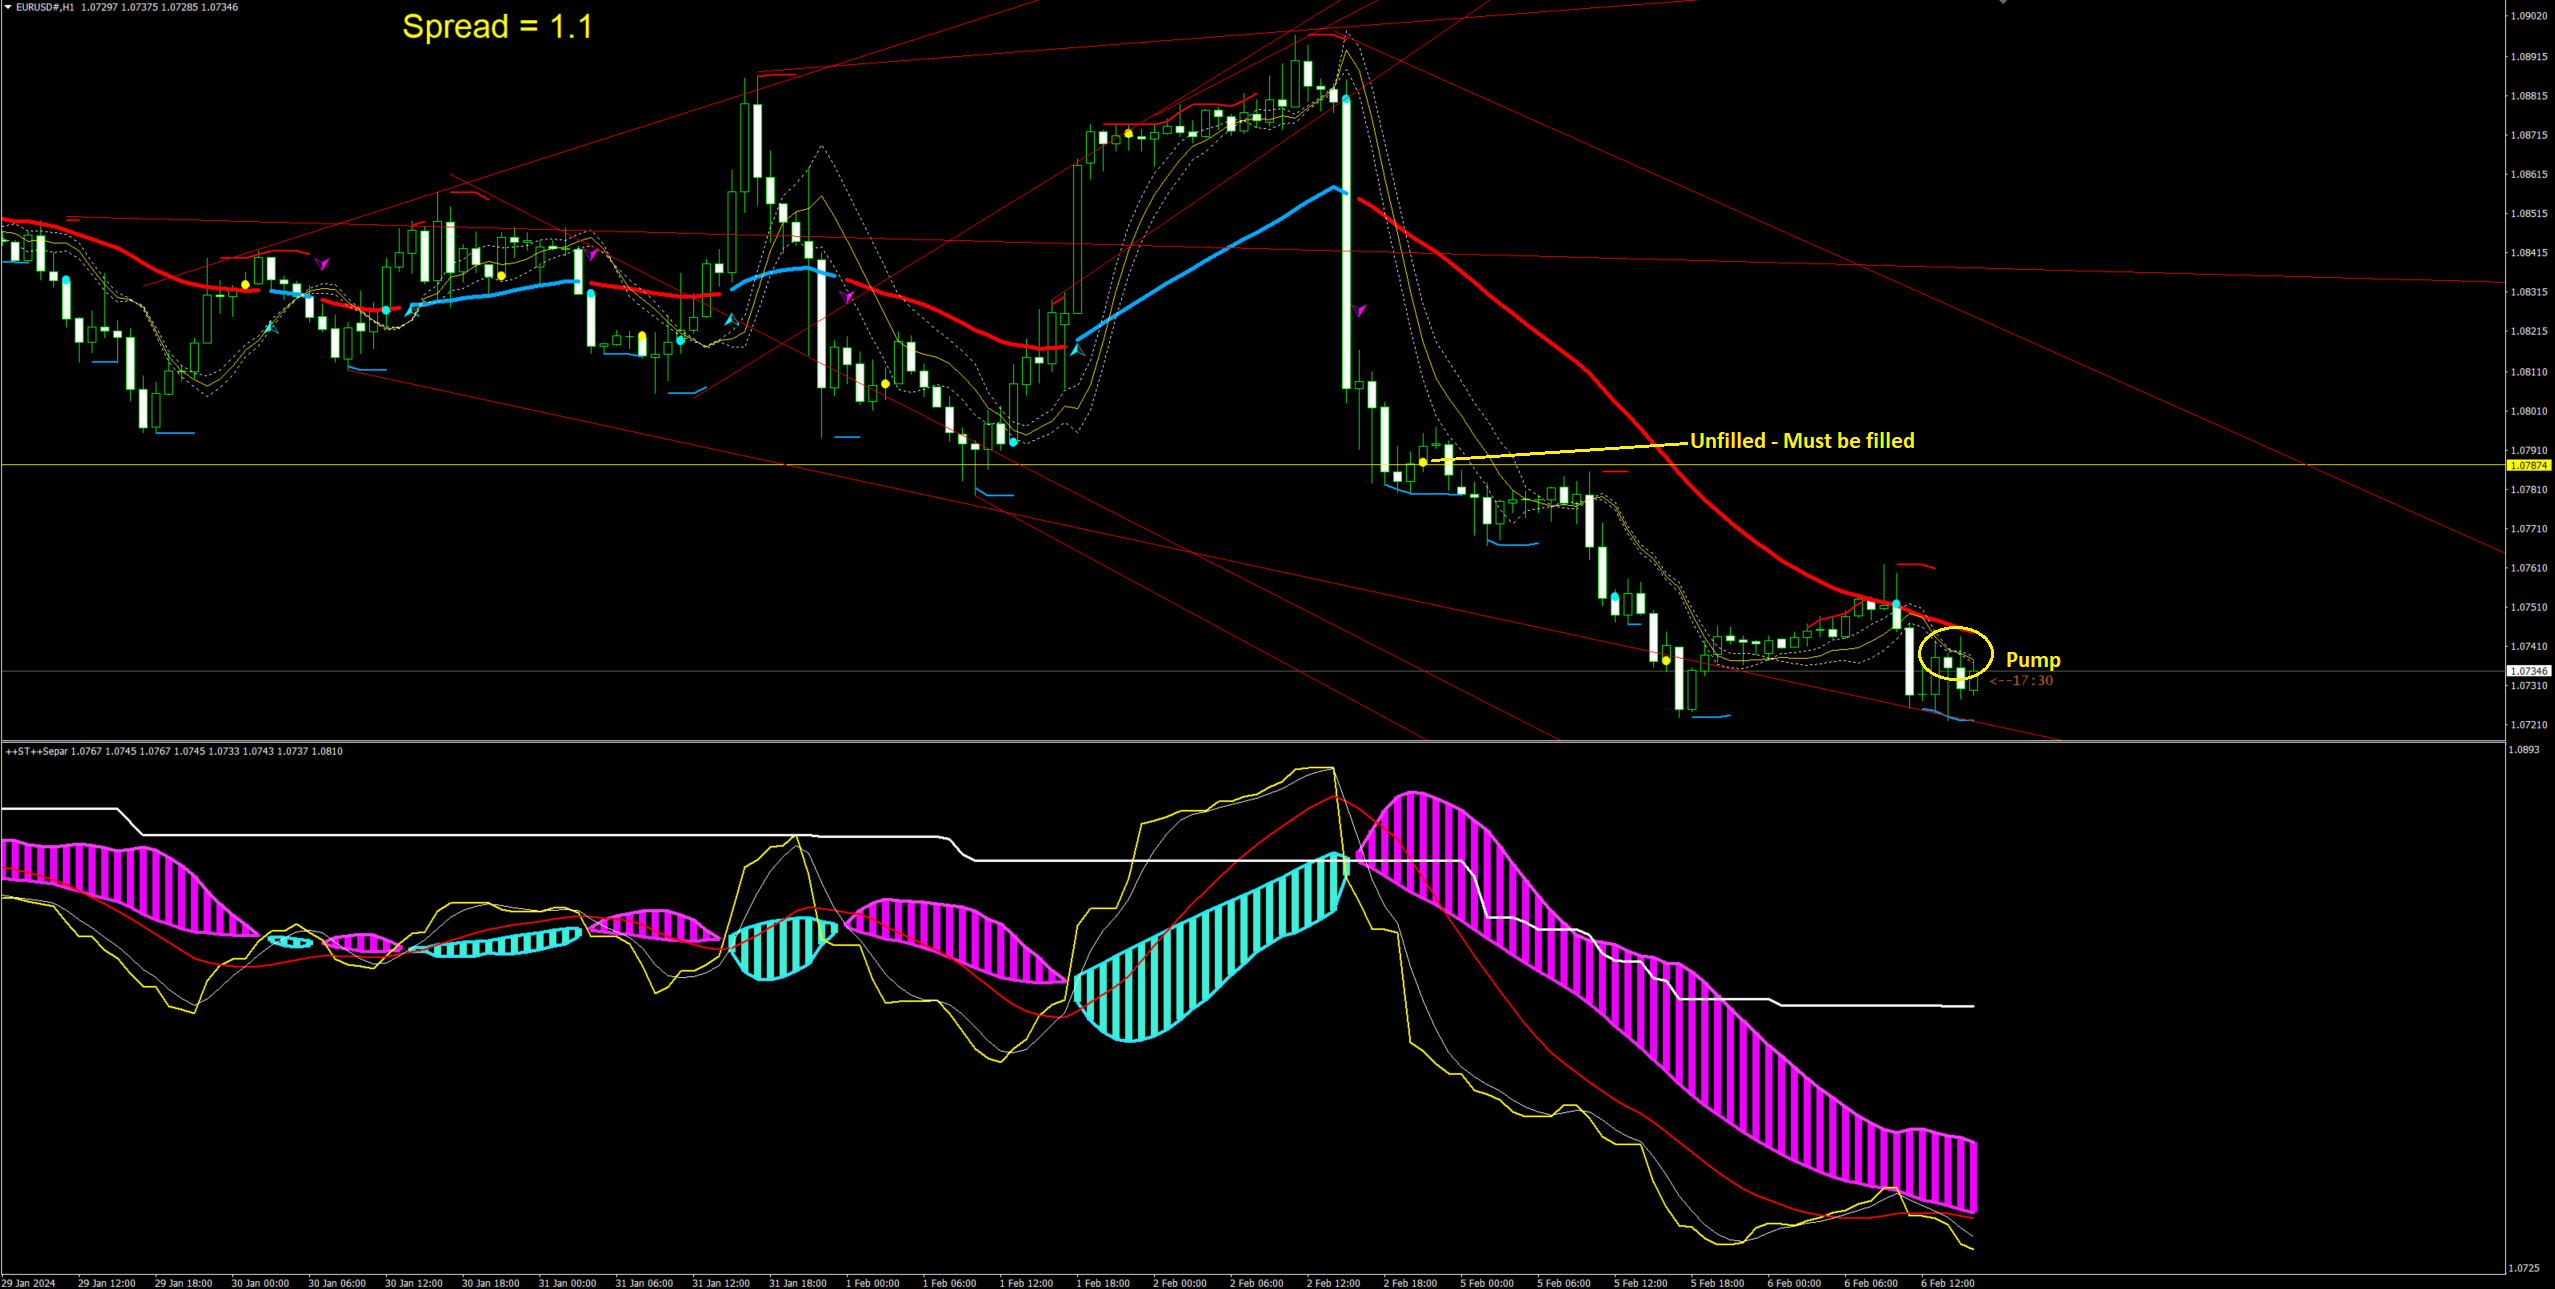This screenshot has width=2555, height=1289.
Task: Click the cyan dot atop the large 2 Feb candle
Action: (x=1347, y=99)
